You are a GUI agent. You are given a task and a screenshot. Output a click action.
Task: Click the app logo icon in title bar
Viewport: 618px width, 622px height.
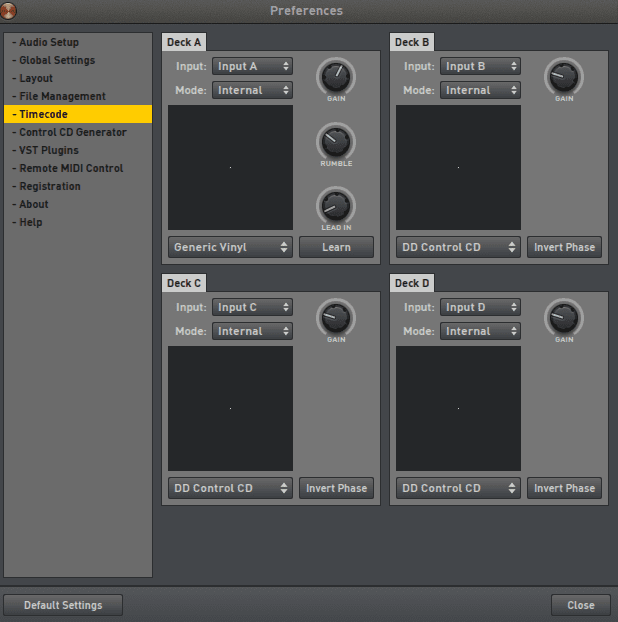point(11,11)
